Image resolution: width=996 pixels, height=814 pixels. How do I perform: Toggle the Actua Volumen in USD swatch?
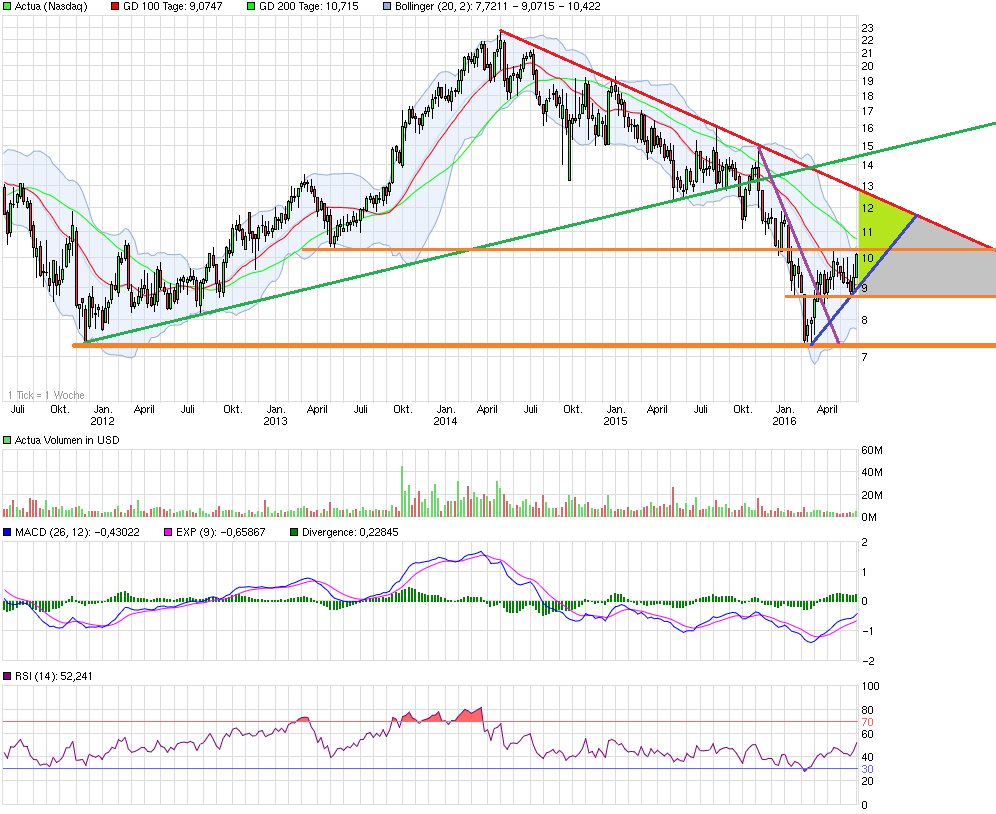[5, 439]
